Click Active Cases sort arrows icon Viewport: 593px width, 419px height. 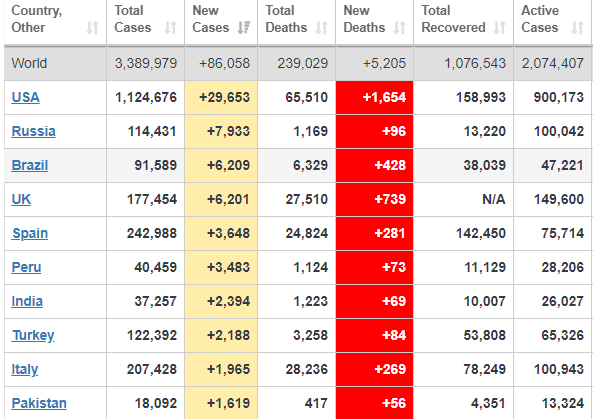(x=577, y=28)
